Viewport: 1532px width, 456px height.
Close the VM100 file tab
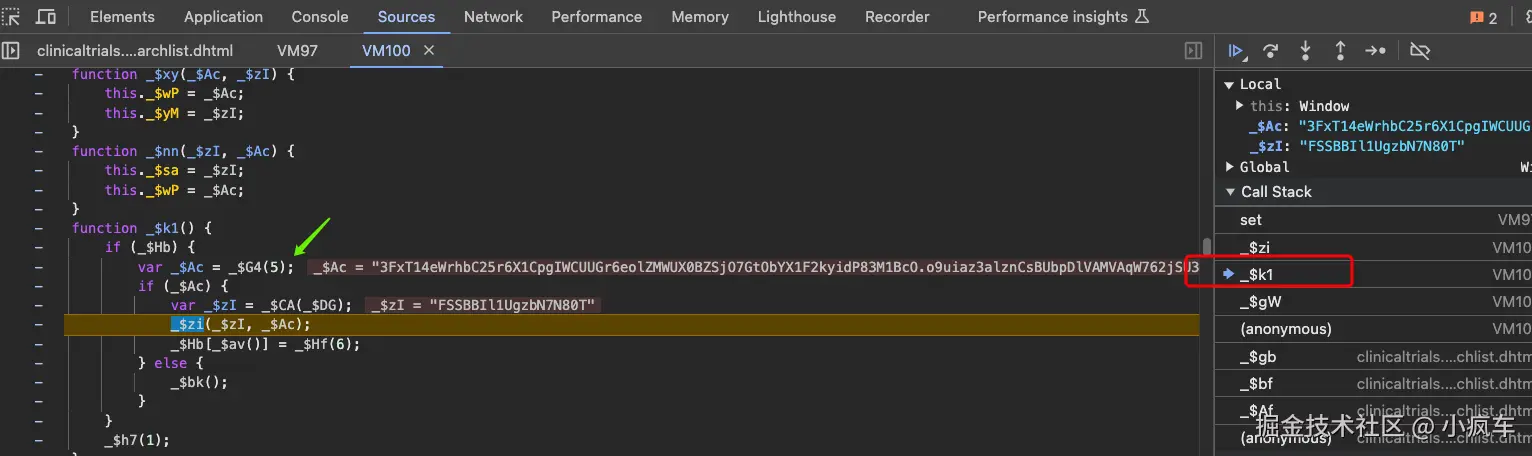(430, 51)
